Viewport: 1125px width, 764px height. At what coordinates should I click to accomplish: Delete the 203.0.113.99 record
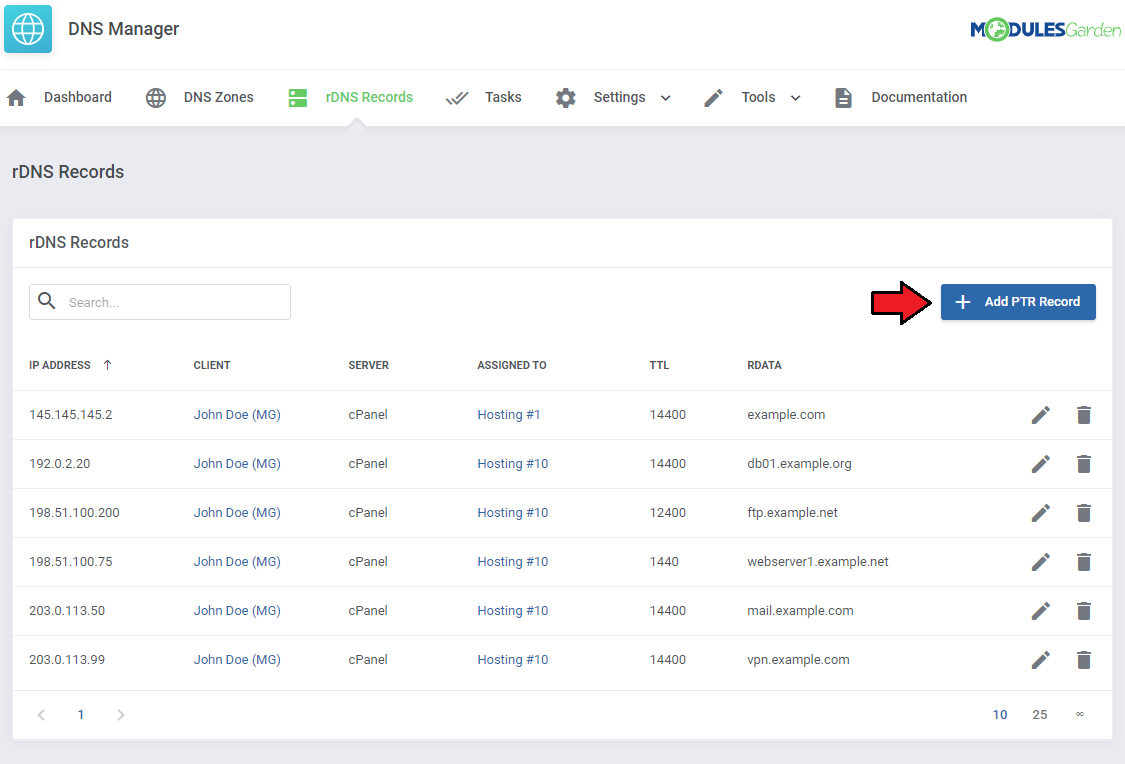[x=1084, y=660]
